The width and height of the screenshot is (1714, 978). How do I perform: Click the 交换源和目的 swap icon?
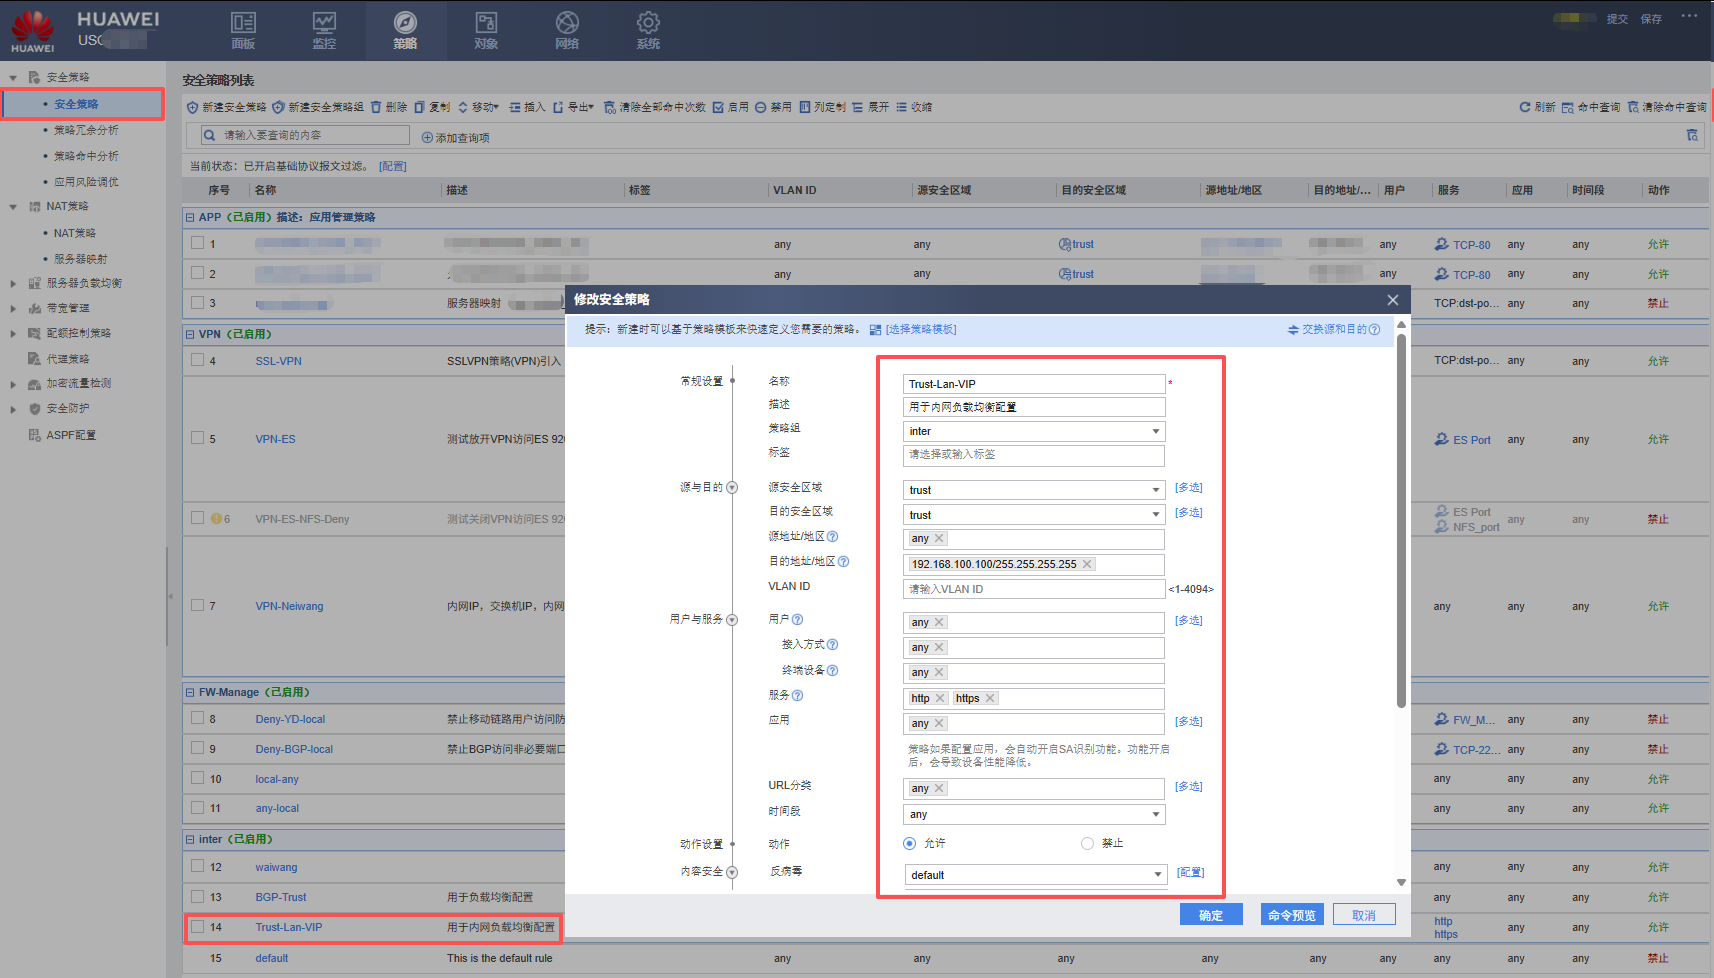click(x=1293, y=330)
